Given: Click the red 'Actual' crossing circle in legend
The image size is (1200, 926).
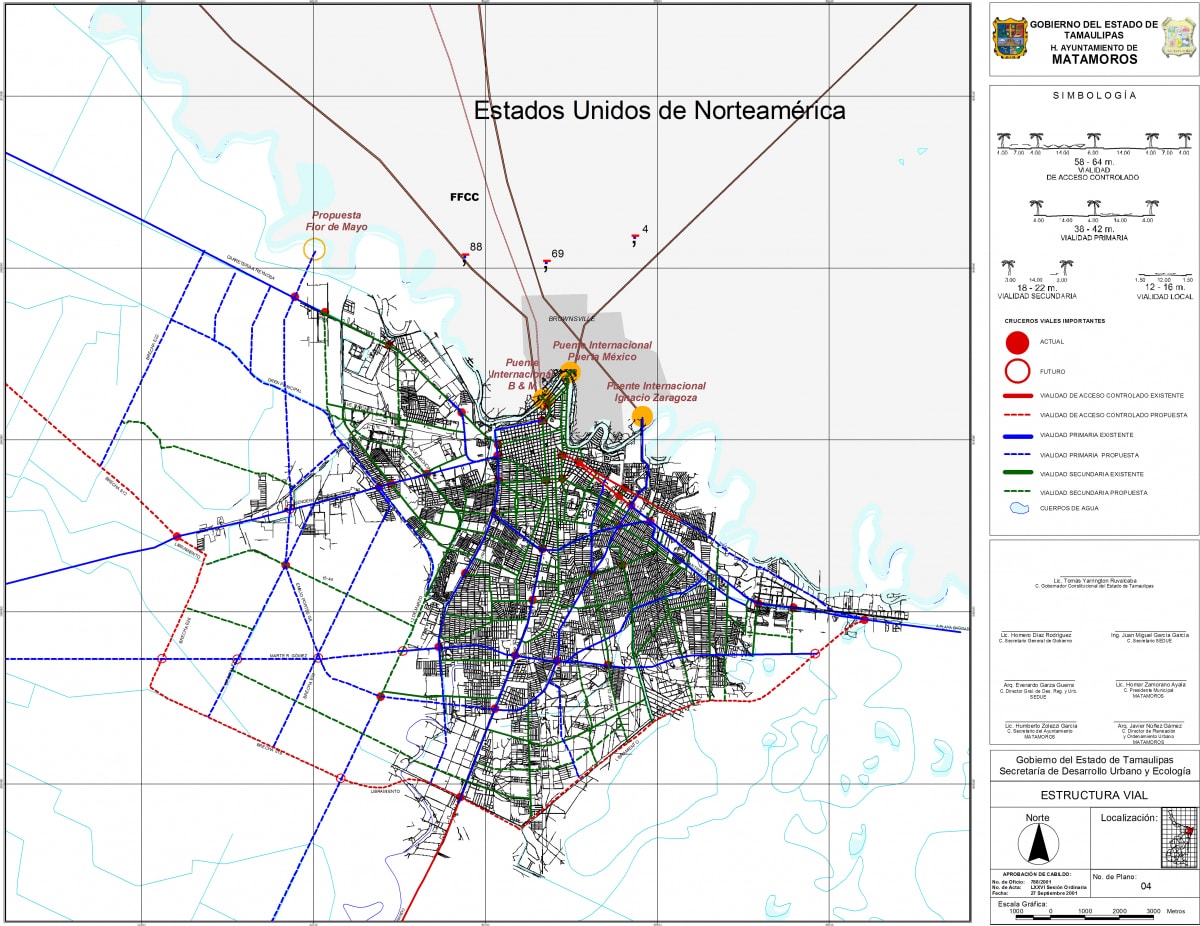Looking at the screenshot, I should pyautogui.click(x=1017, y=342).
